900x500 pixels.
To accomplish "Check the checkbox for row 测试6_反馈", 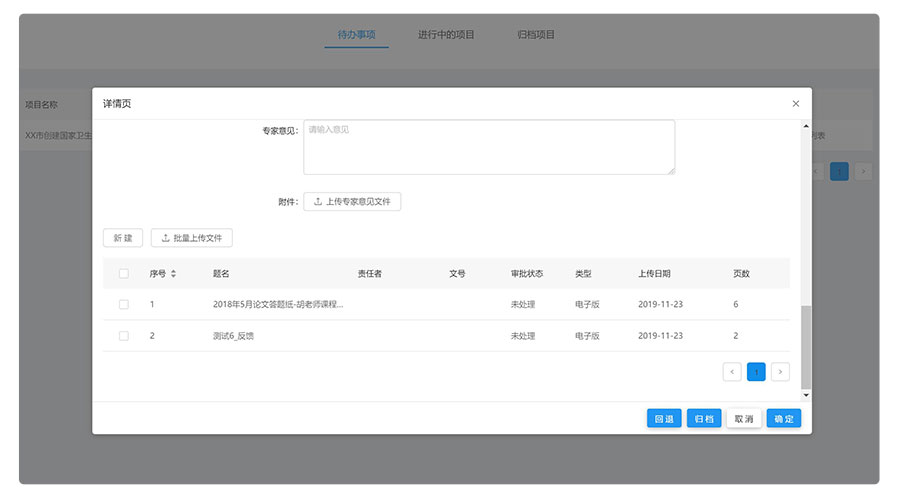I will coord(123,336).
